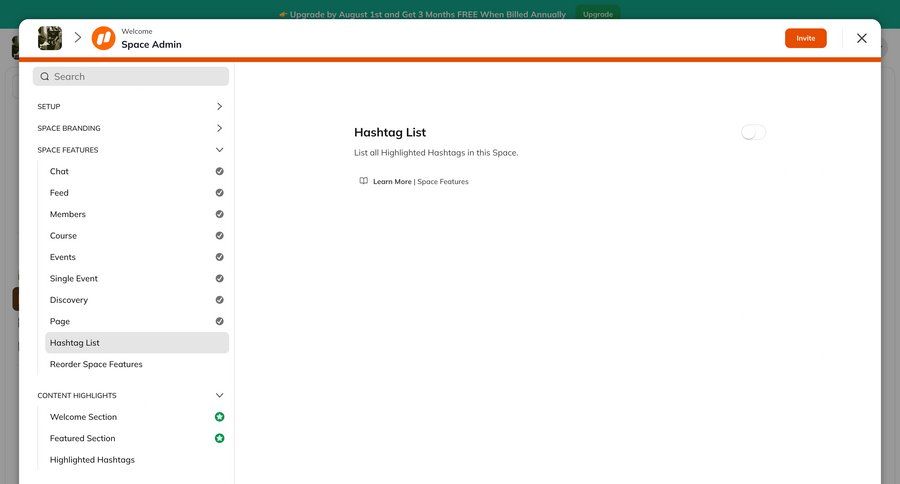
Task: Collapse the Content Highlights section
Action: coord(219,395)
